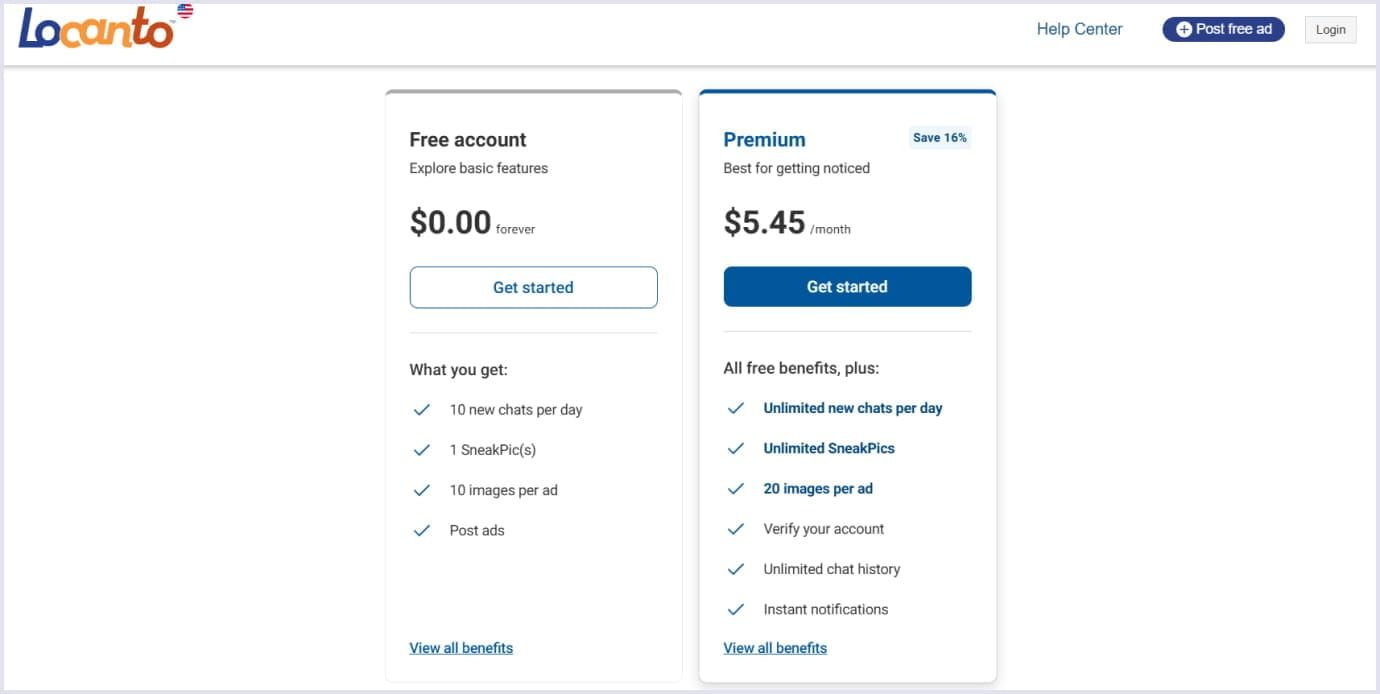Click the US flag icon beside the logo

pyautogui.click(x=182, y=12)
